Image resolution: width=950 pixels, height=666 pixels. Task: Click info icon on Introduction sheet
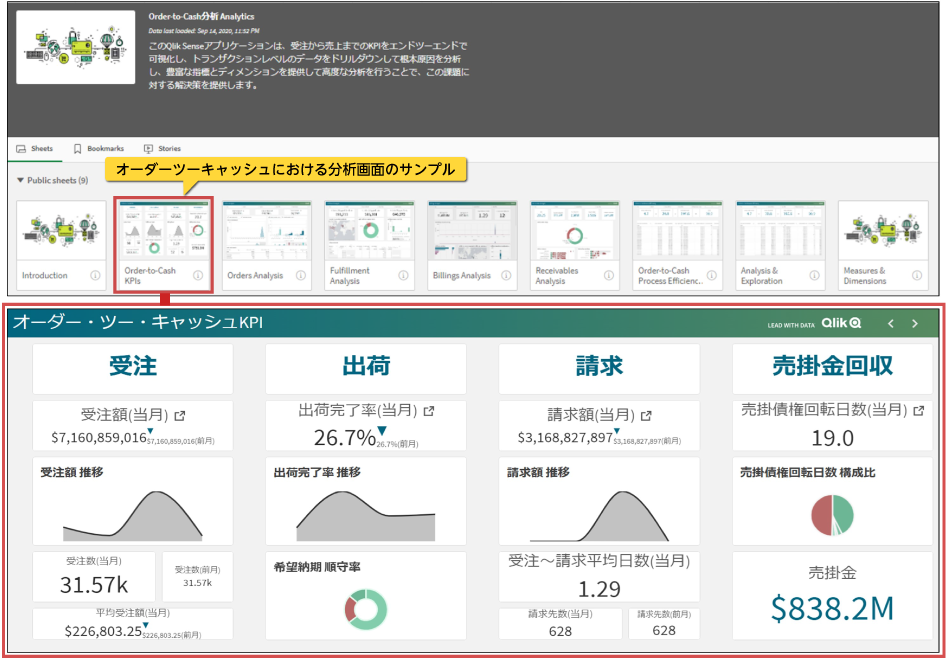[x=95, y=276]
